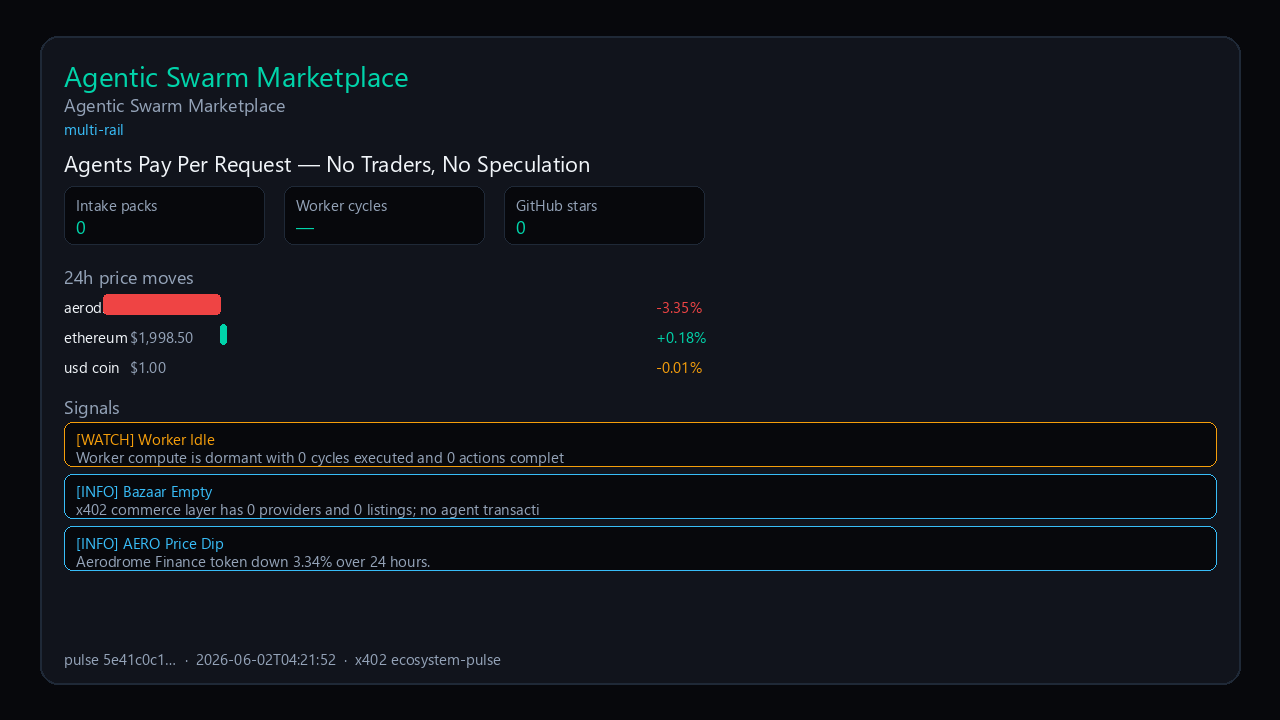Open the INFO AERO Price Dip signal card
The image size is (1280, 720).
click(640, 549)
